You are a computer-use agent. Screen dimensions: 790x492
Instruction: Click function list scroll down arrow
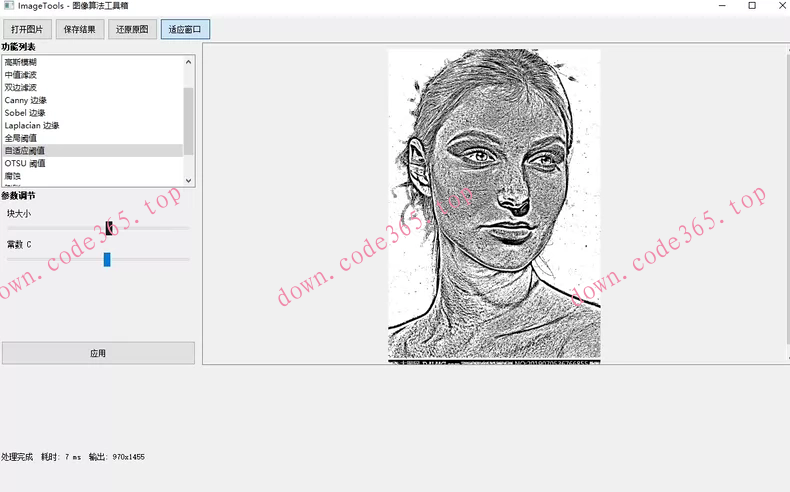(188, 180)
